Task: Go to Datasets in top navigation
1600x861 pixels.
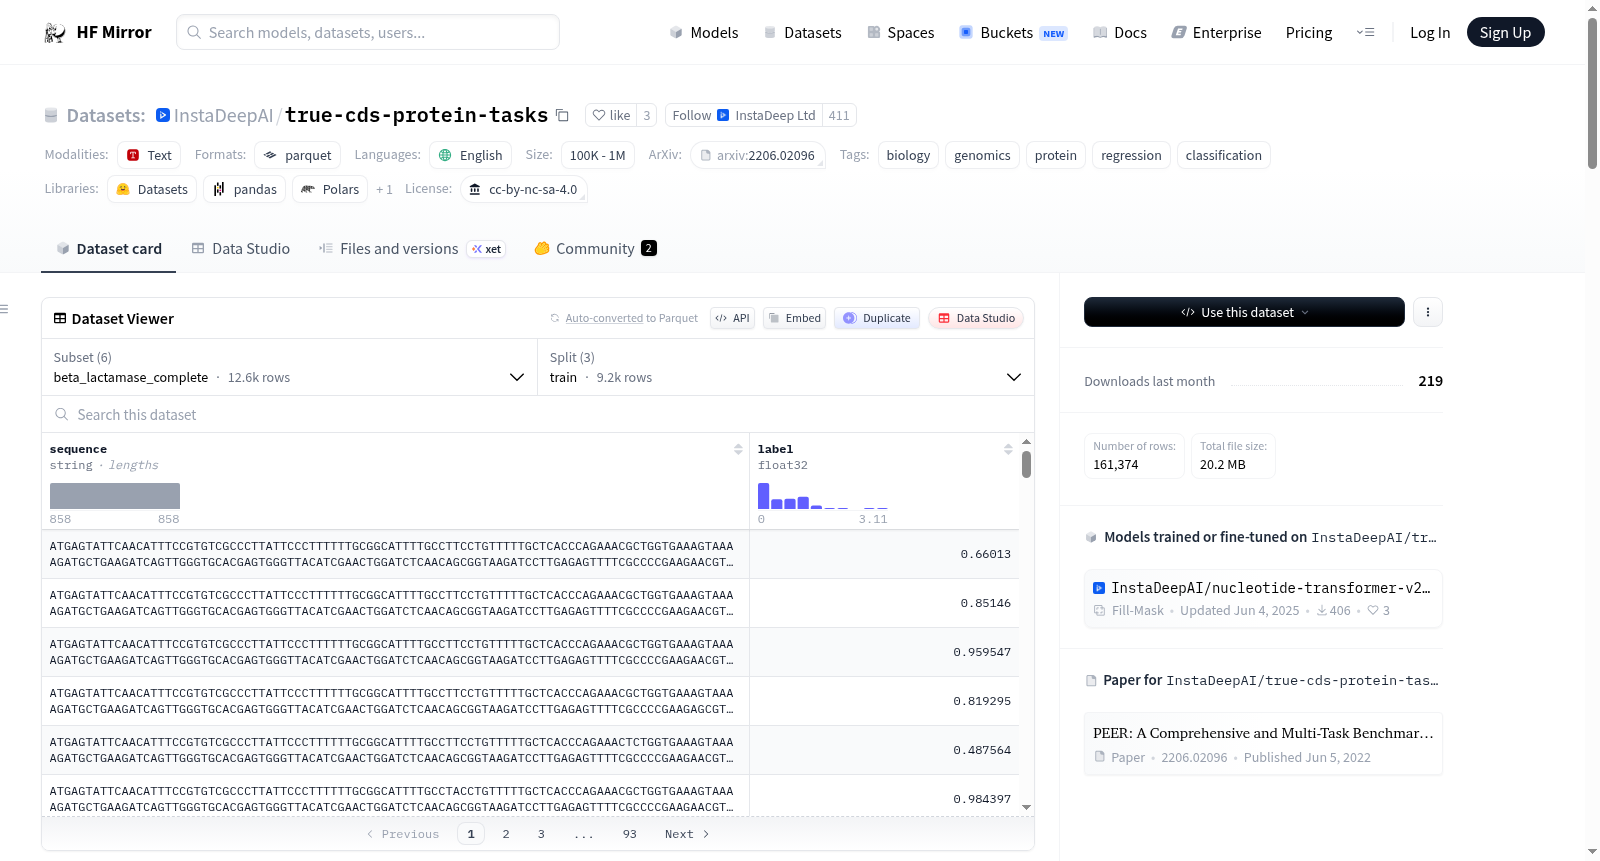Action: (802, 33)
